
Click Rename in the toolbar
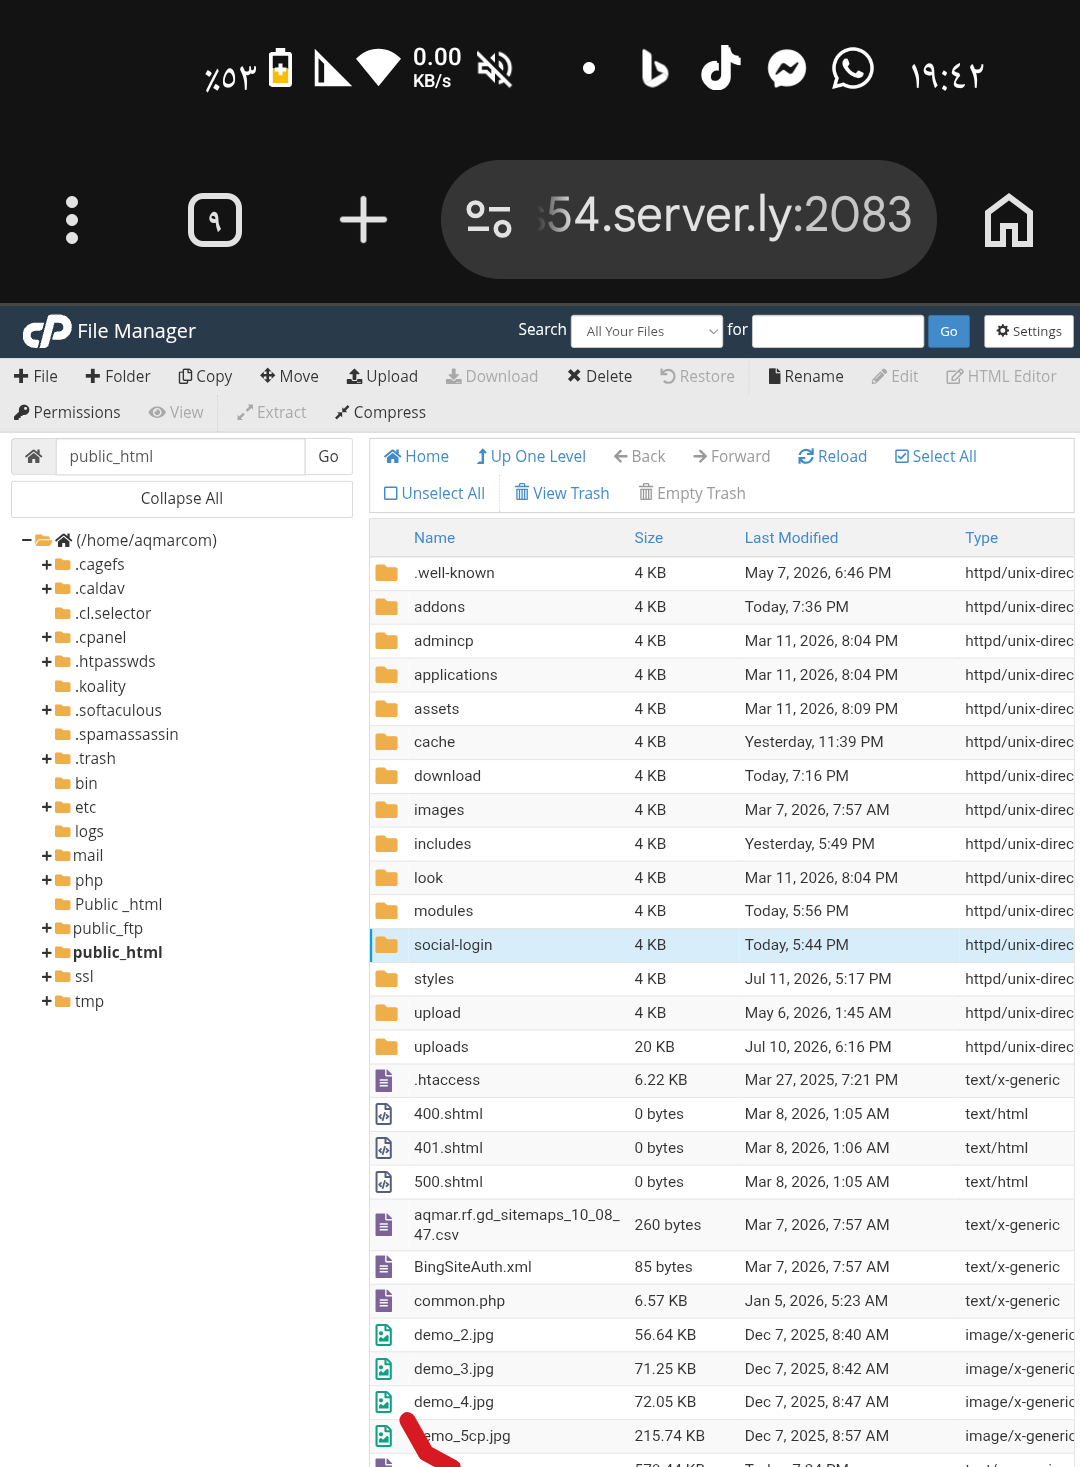[x=805, y=376]
